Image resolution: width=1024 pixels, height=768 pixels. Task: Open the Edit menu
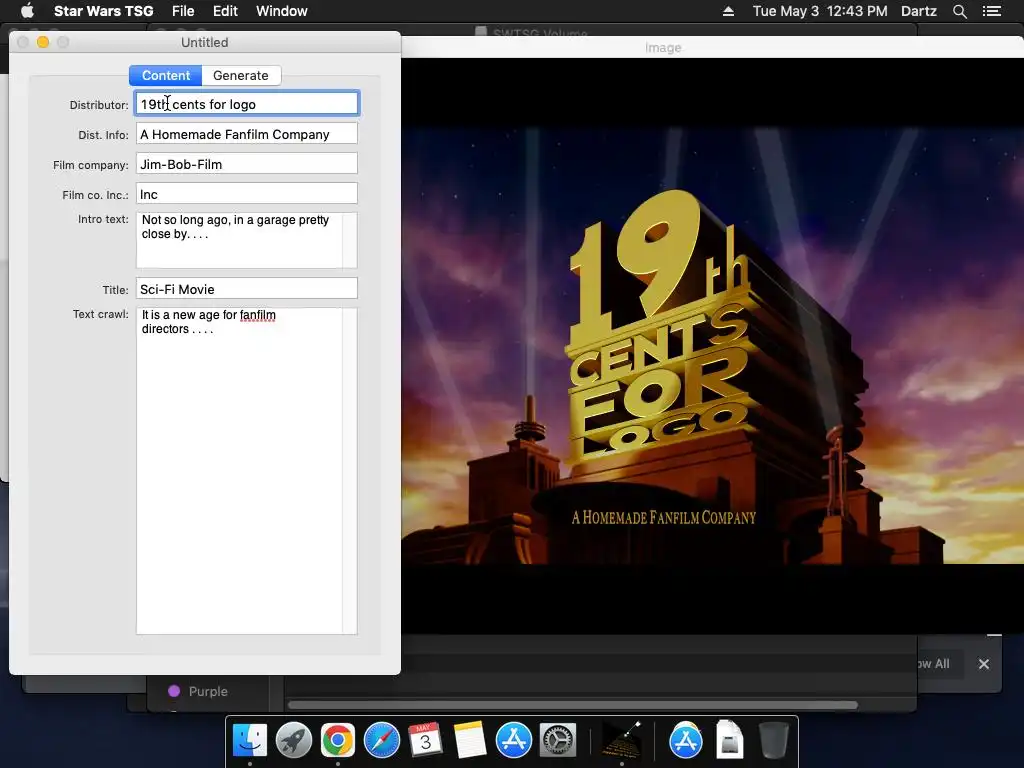click(225, 11)
